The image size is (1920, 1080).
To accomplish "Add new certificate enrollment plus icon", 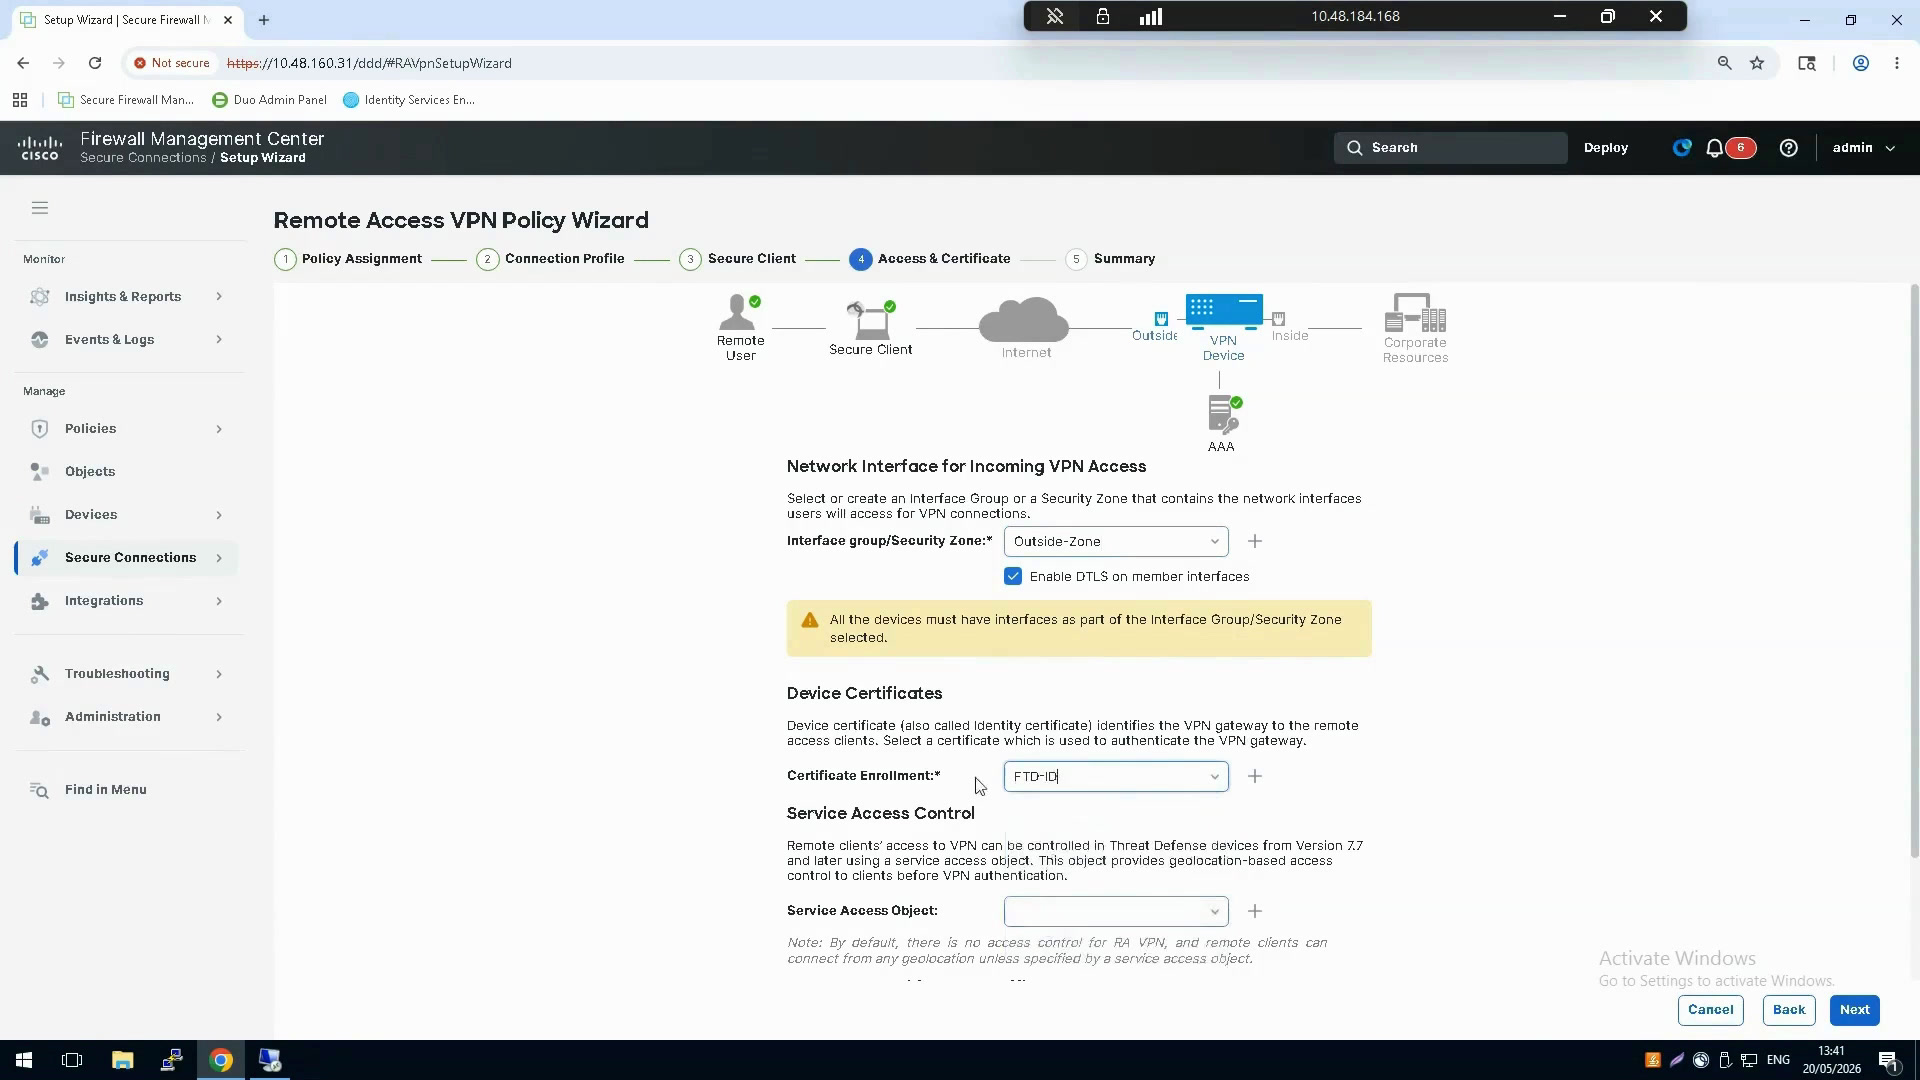I will [x=1255, y=776].
